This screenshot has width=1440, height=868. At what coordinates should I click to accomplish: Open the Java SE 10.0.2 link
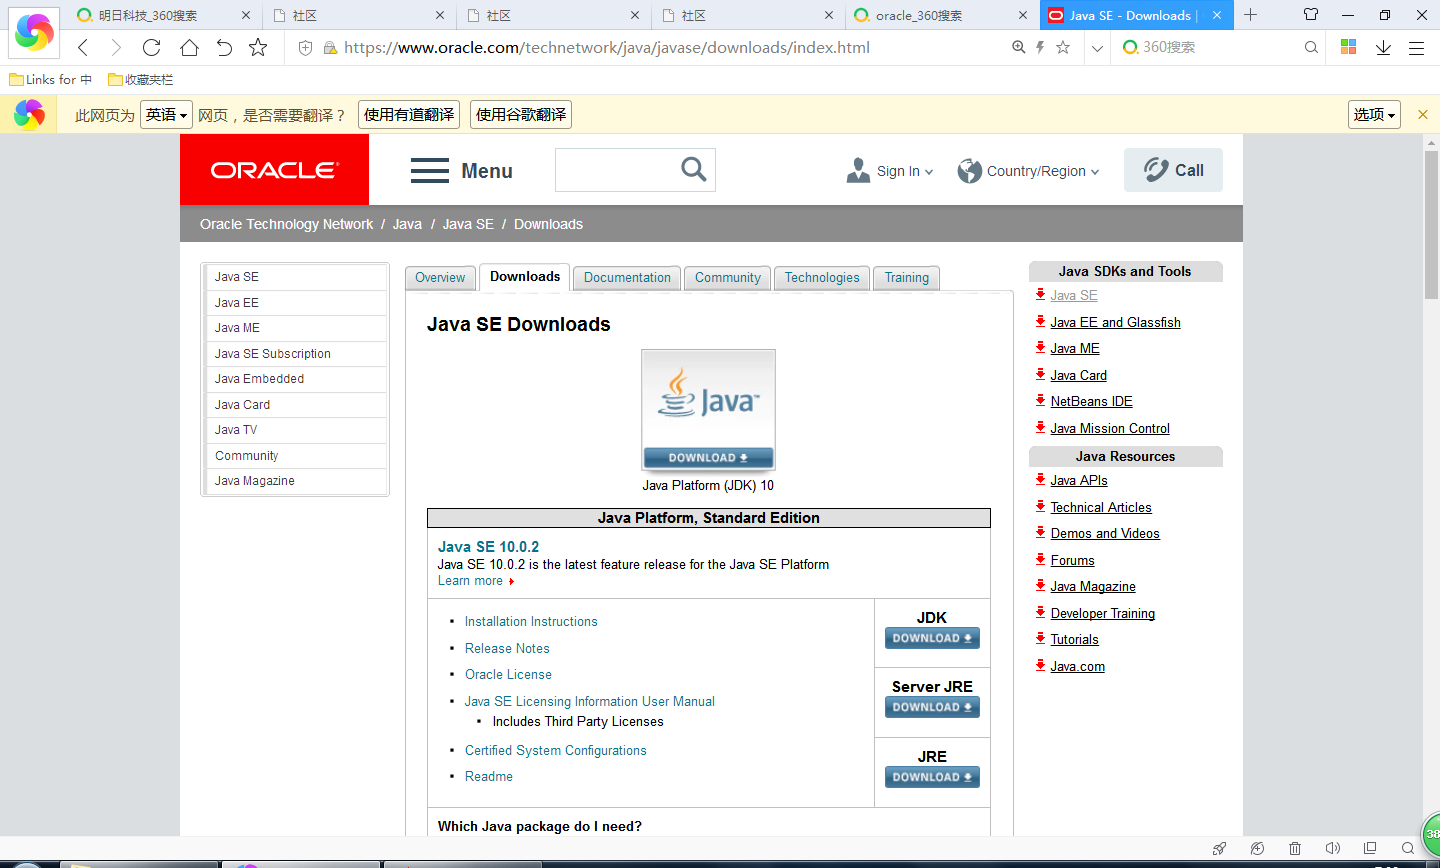[488, 547]
